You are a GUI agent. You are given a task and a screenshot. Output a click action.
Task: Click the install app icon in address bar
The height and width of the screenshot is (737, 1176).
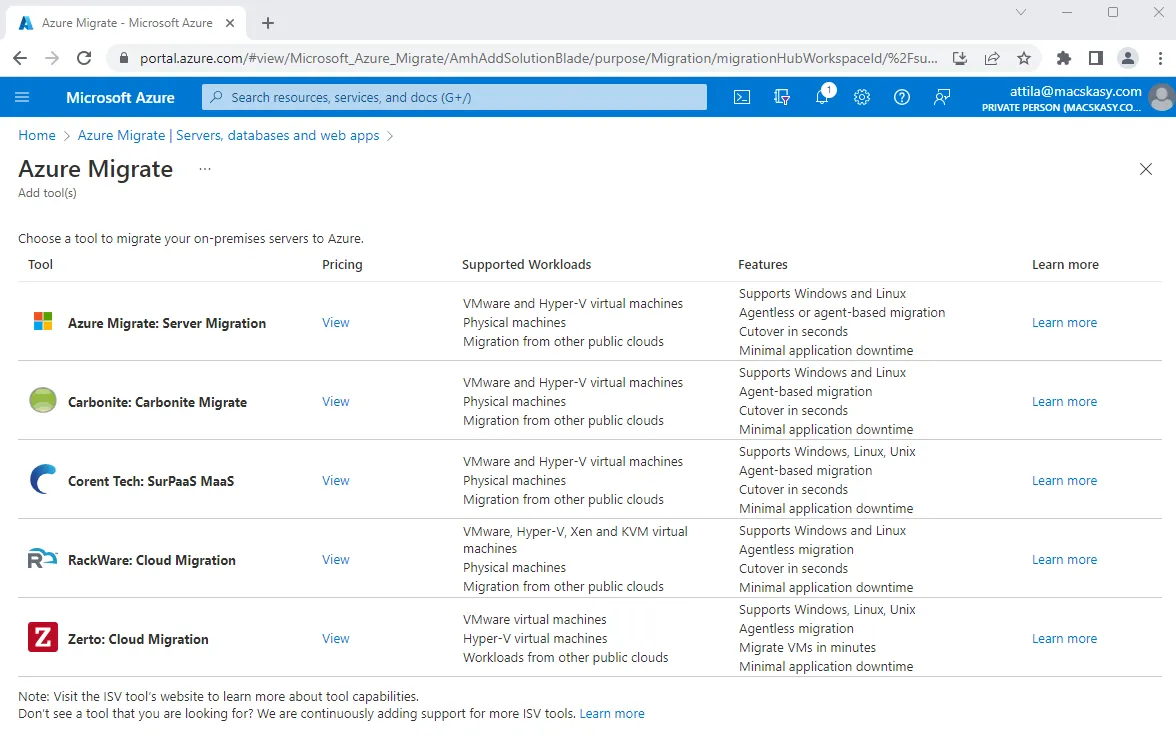click(959, 58)
